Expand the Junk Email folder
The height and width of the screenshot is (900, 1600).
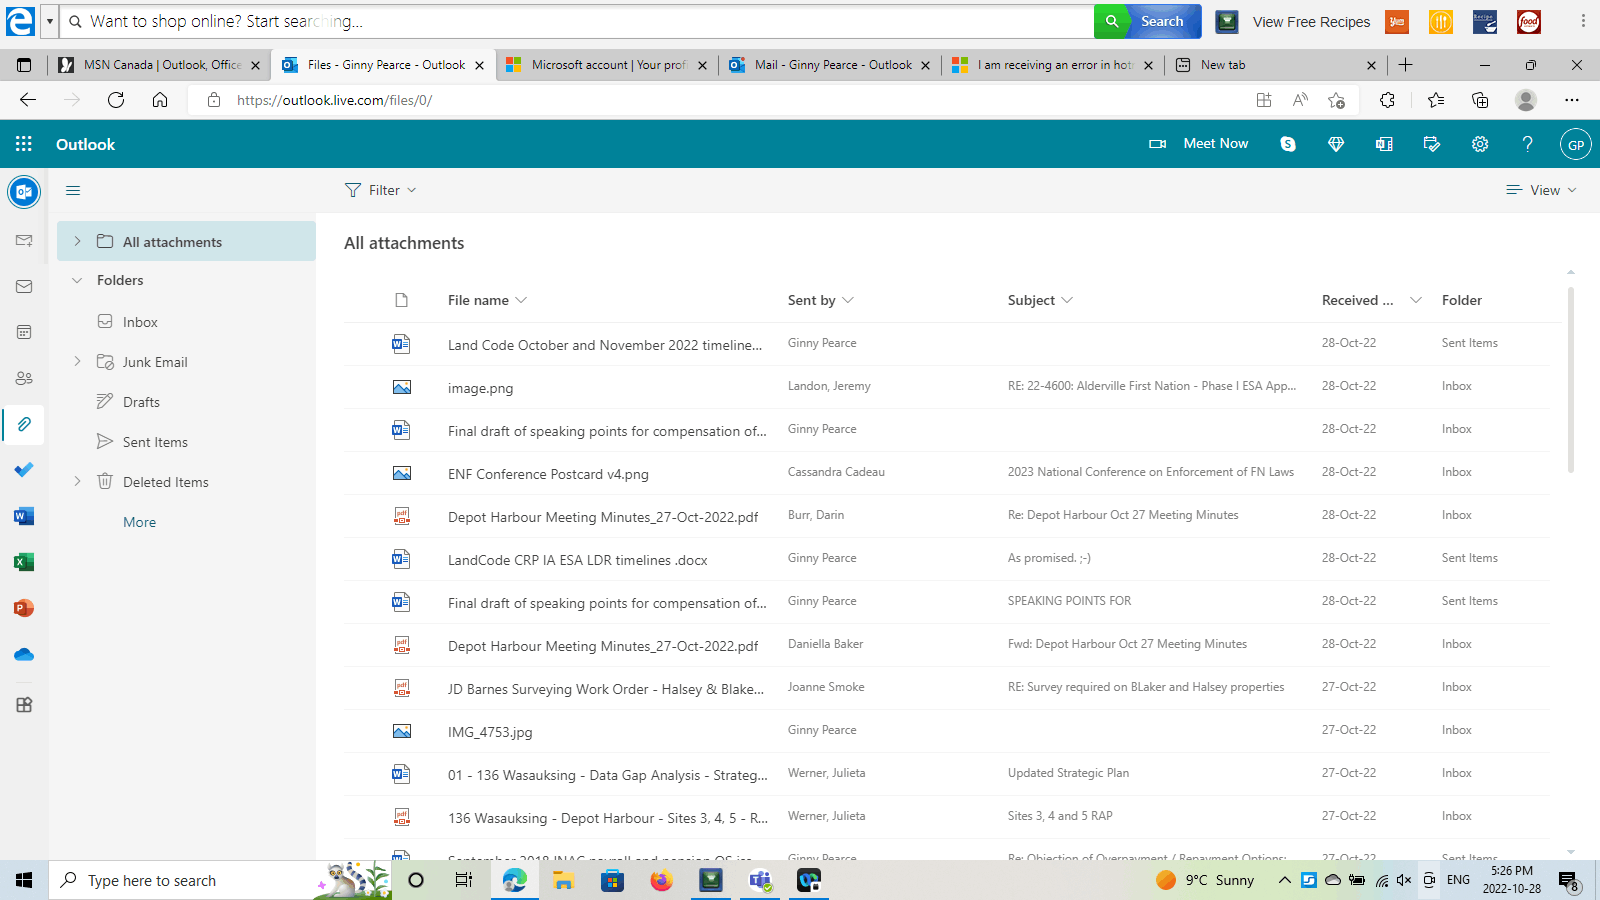pos(77,361)
